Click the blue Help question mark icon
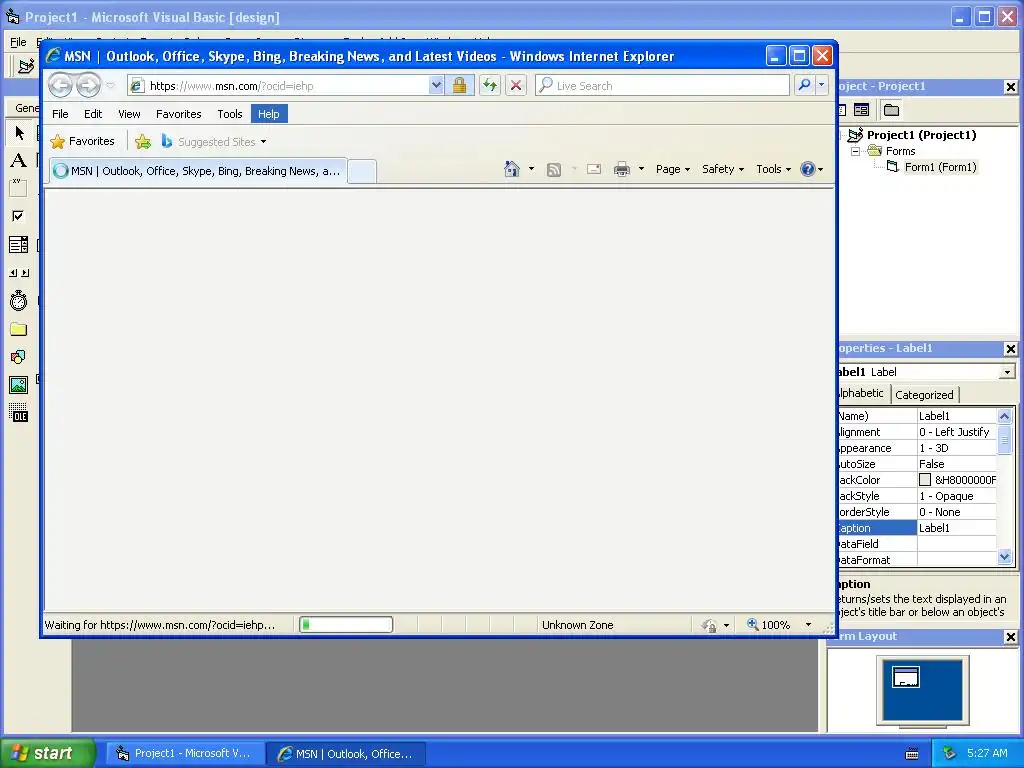The image size is (1024, 768). [808, 169]
